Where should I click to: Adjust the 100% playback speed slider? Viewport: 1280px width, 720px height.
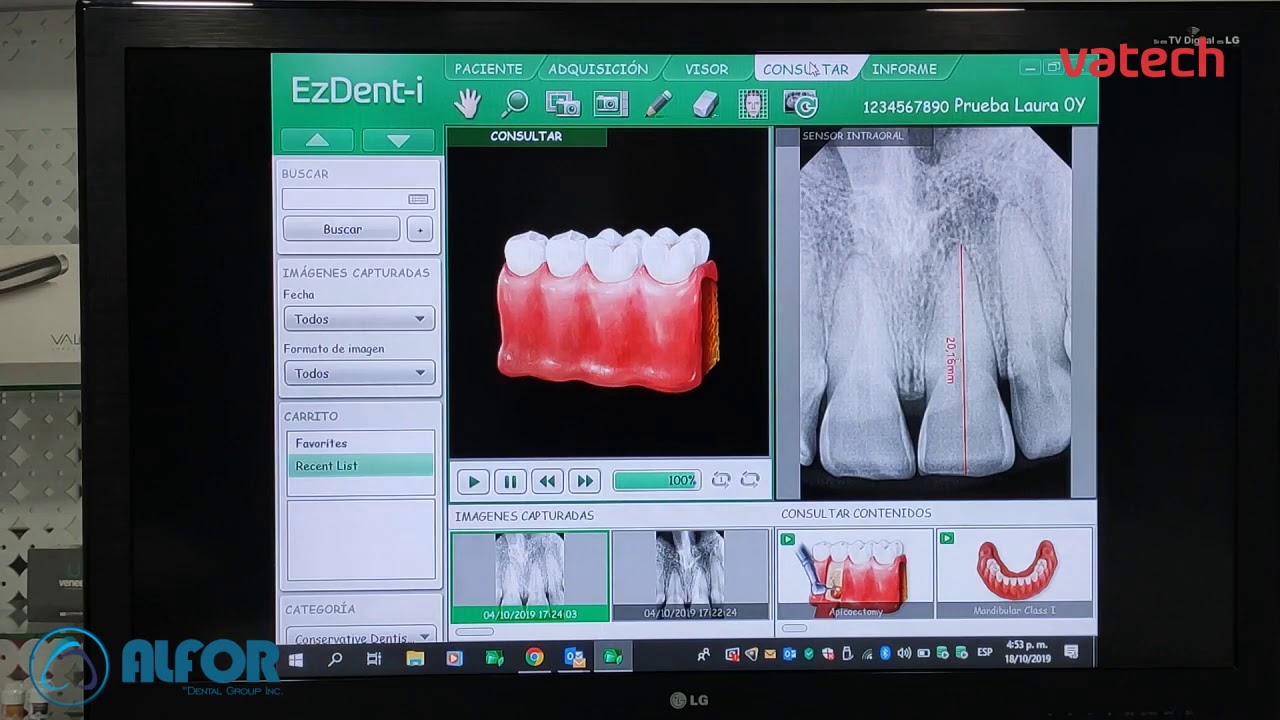click(x=656, y=480)
